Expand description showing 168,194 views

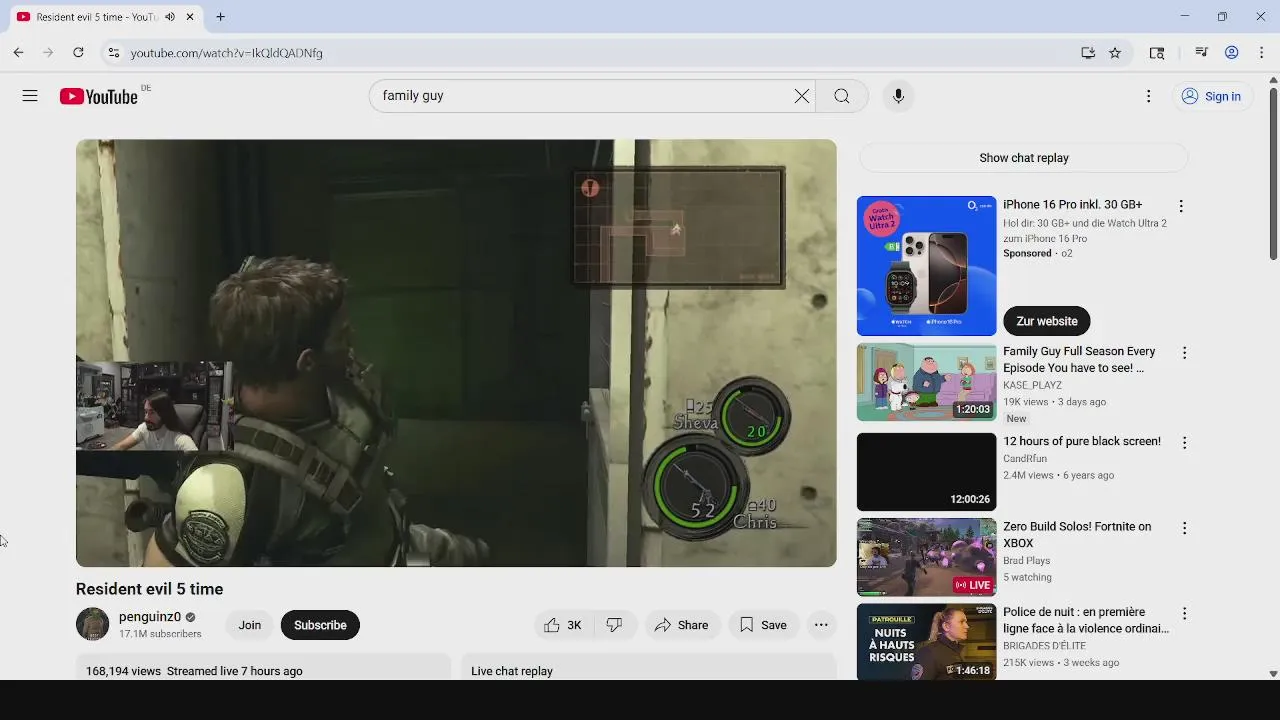(x=263, y=668)
